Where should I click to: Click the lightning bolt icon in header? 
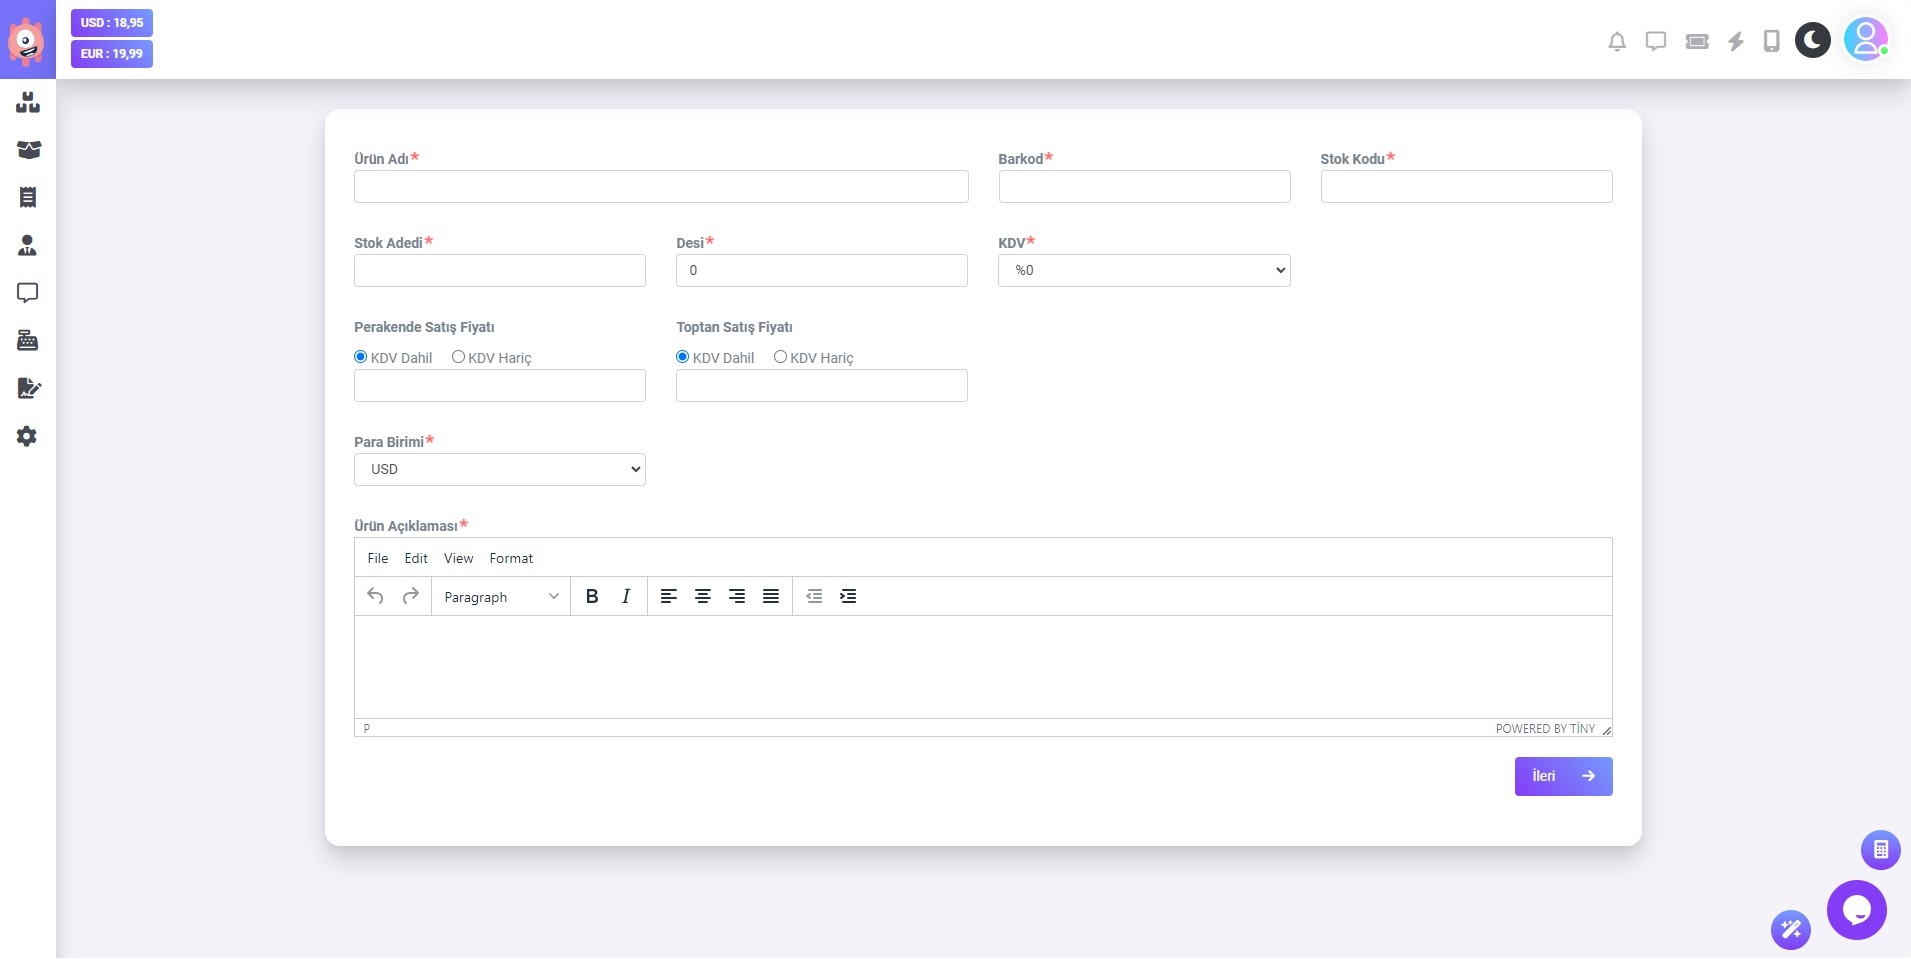coord(1736,41)
